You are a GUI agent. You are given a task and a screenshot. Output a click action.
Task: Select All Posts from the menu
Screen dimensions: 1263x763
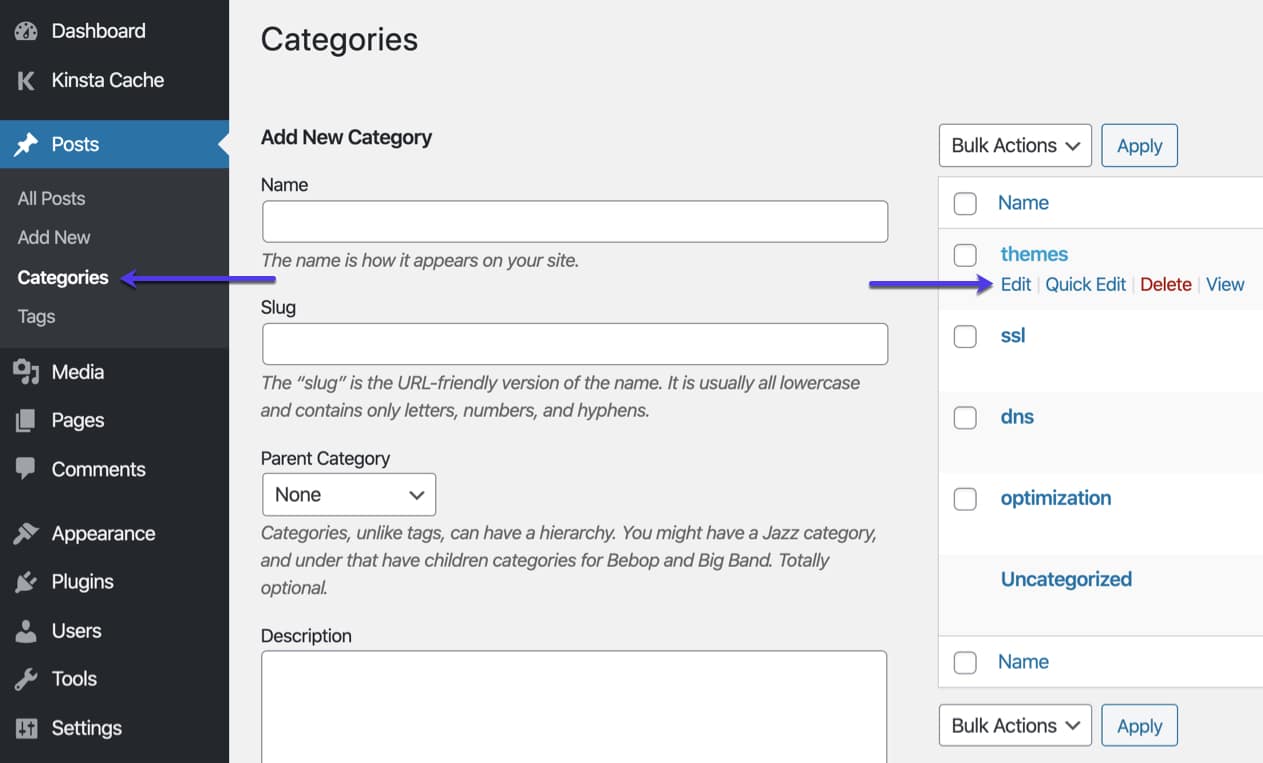pyautogui.click(x=50, y=198)
